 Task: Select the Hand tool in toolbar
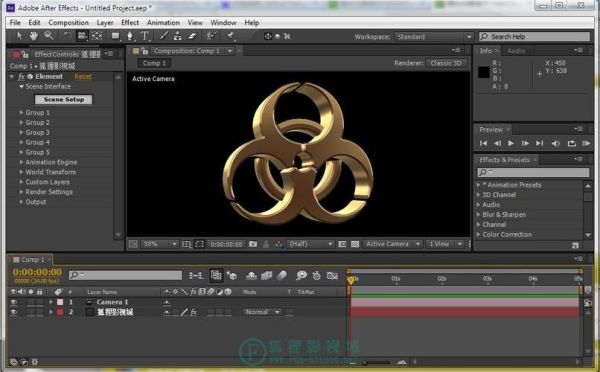tap(34, 36)
